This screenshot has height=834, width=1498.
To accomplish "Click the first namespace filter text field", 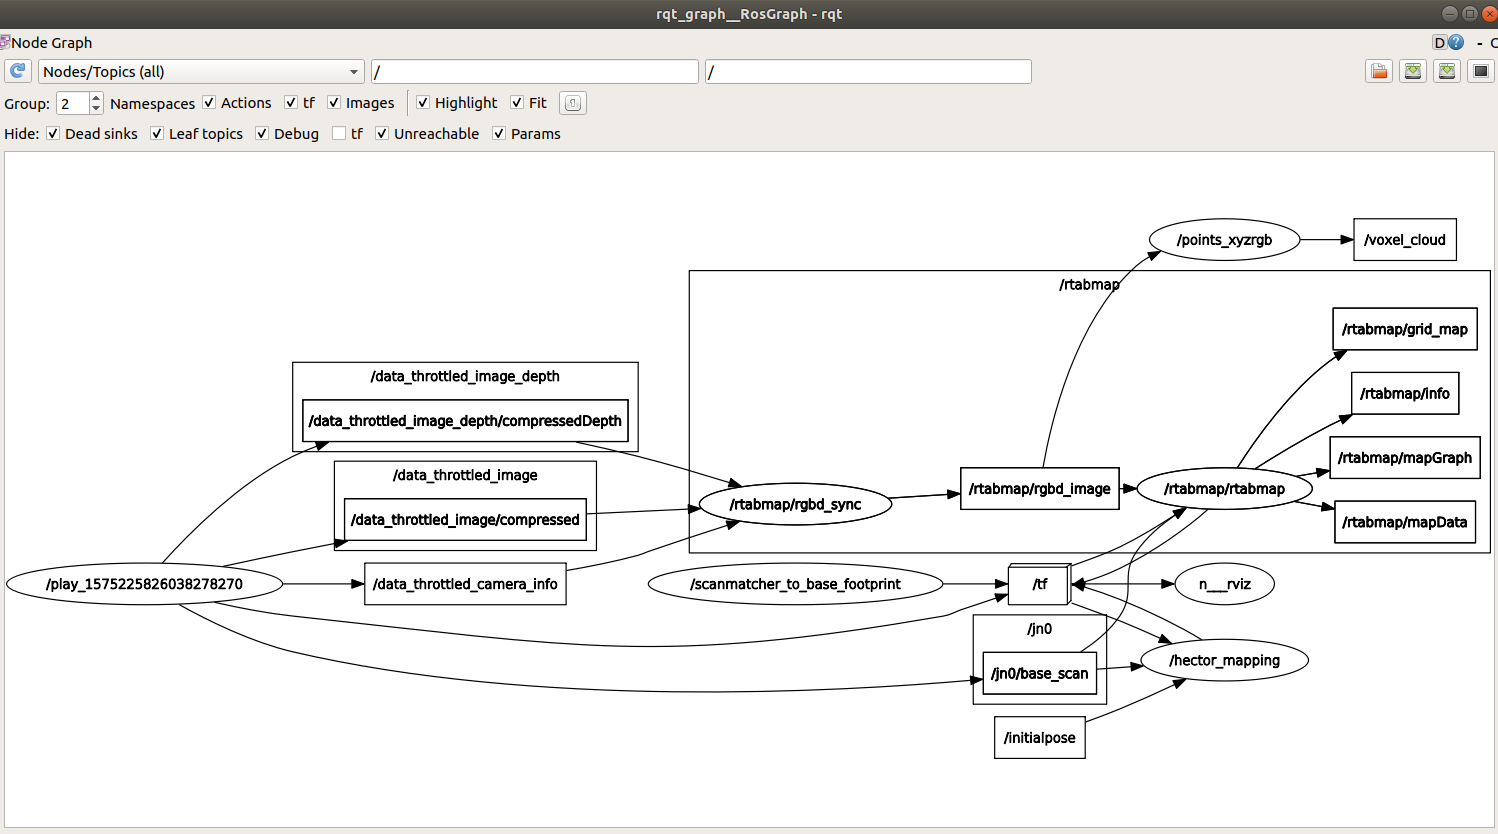I will pos(534,72).
